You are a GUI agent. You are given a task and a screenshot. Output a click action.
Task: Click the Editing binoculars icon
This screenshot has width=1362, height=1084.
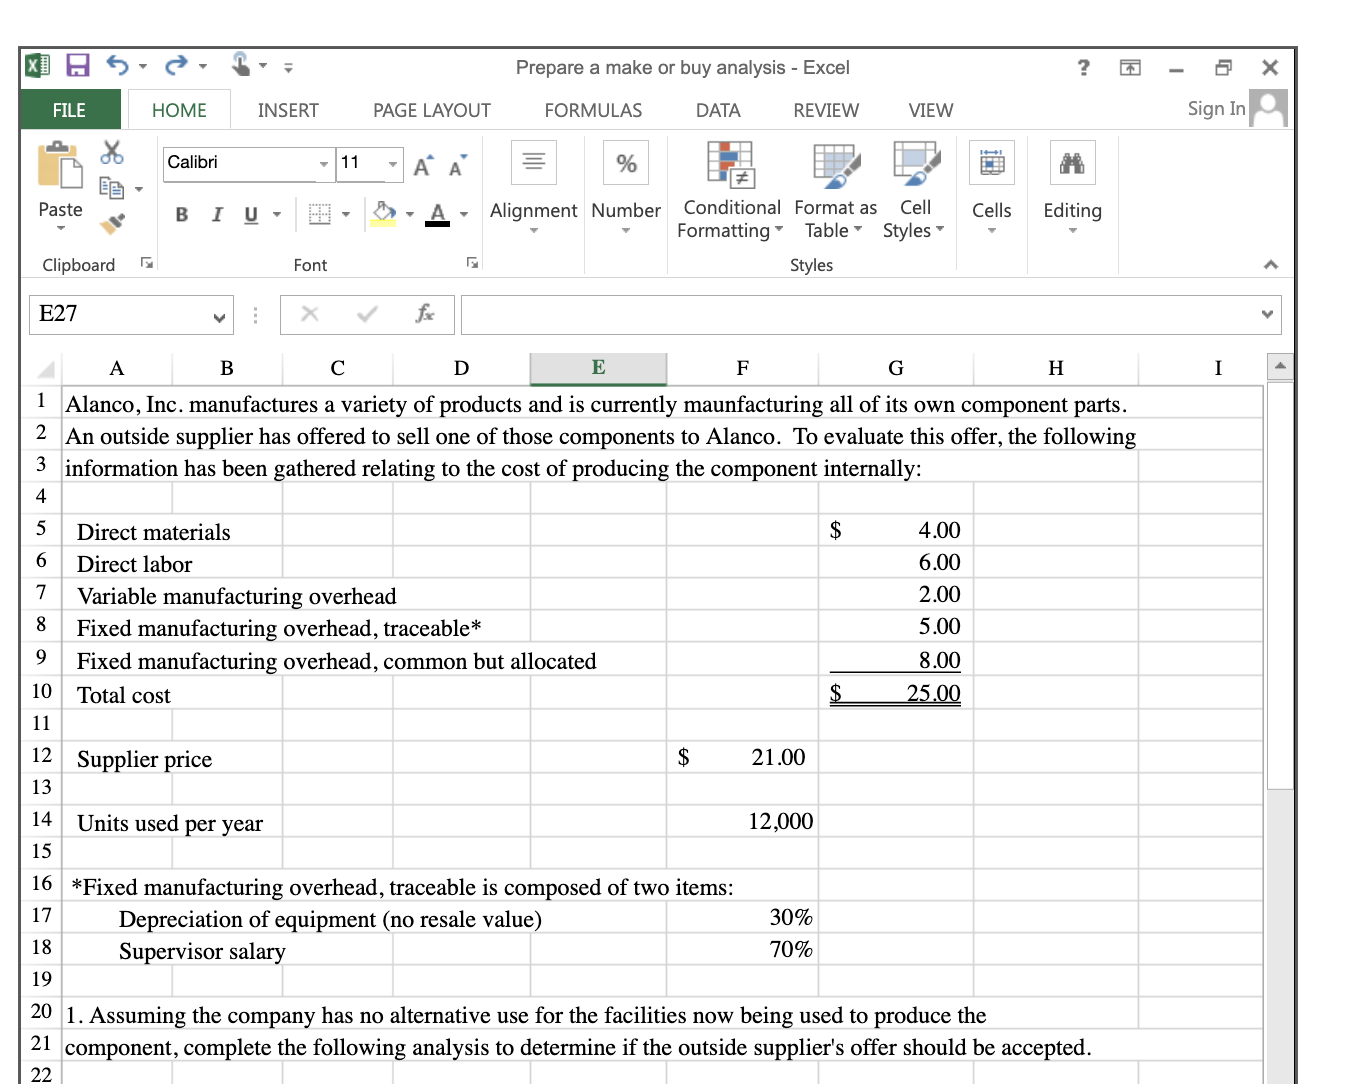point(1072,163)
